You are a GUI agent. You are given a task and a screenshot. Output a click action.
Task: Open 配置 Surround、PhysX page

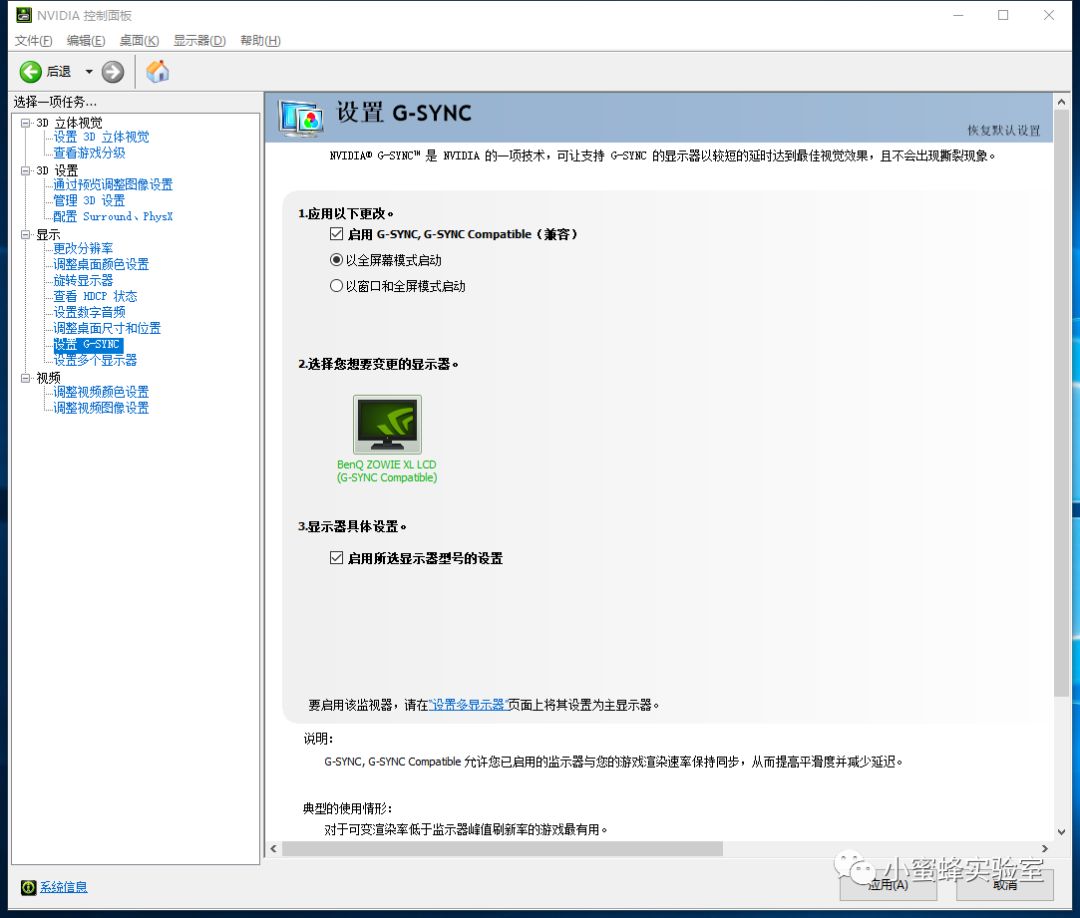[x=113, y=216]
